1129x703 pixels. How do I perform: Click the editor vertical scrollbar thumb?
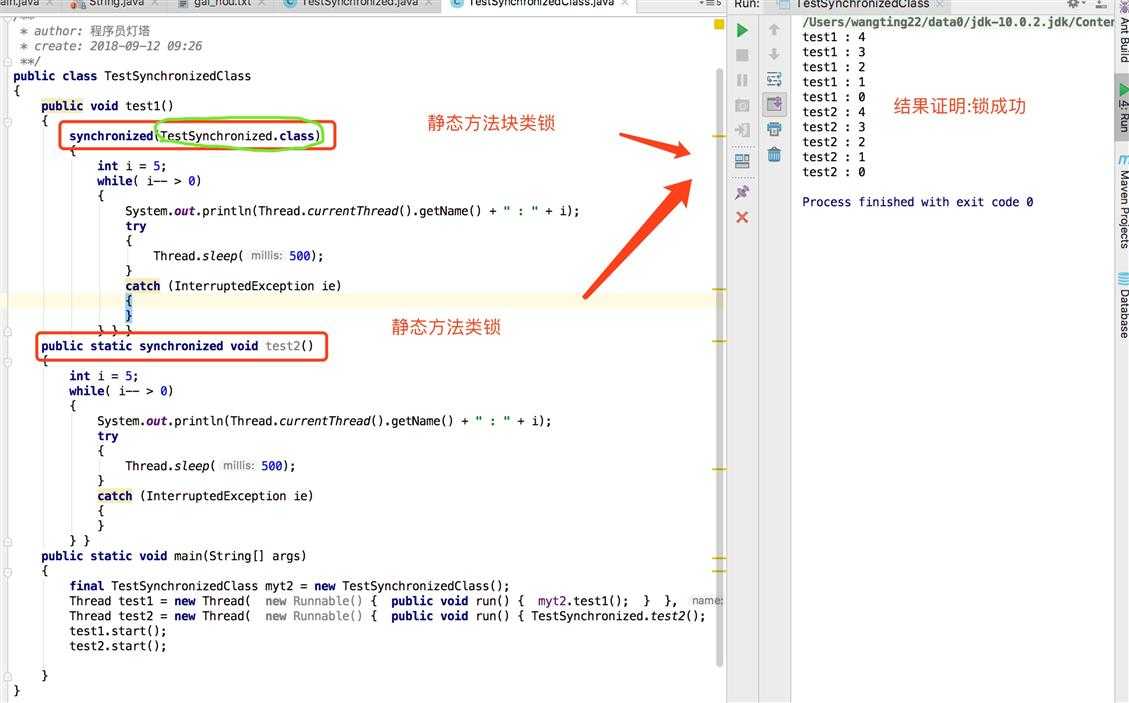[719, 367]
